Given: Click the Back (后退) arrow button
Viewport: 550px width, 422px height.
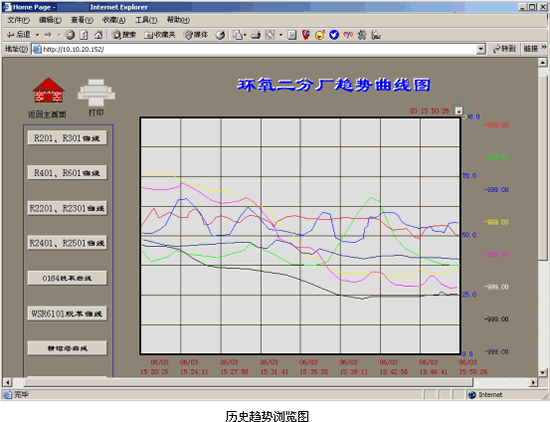Looking at the screenshot, I should [x=19, y=35].
